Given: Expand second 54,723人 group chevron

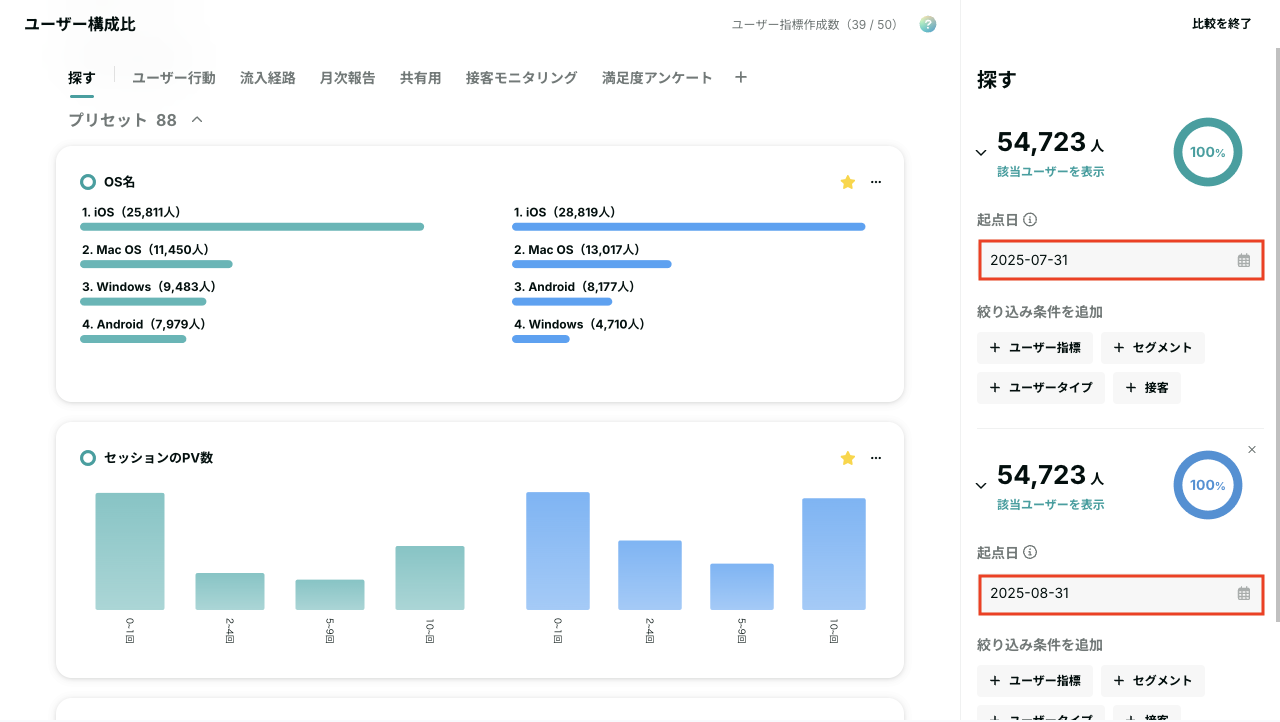Looking at the screenshot, I should (981, 486).
